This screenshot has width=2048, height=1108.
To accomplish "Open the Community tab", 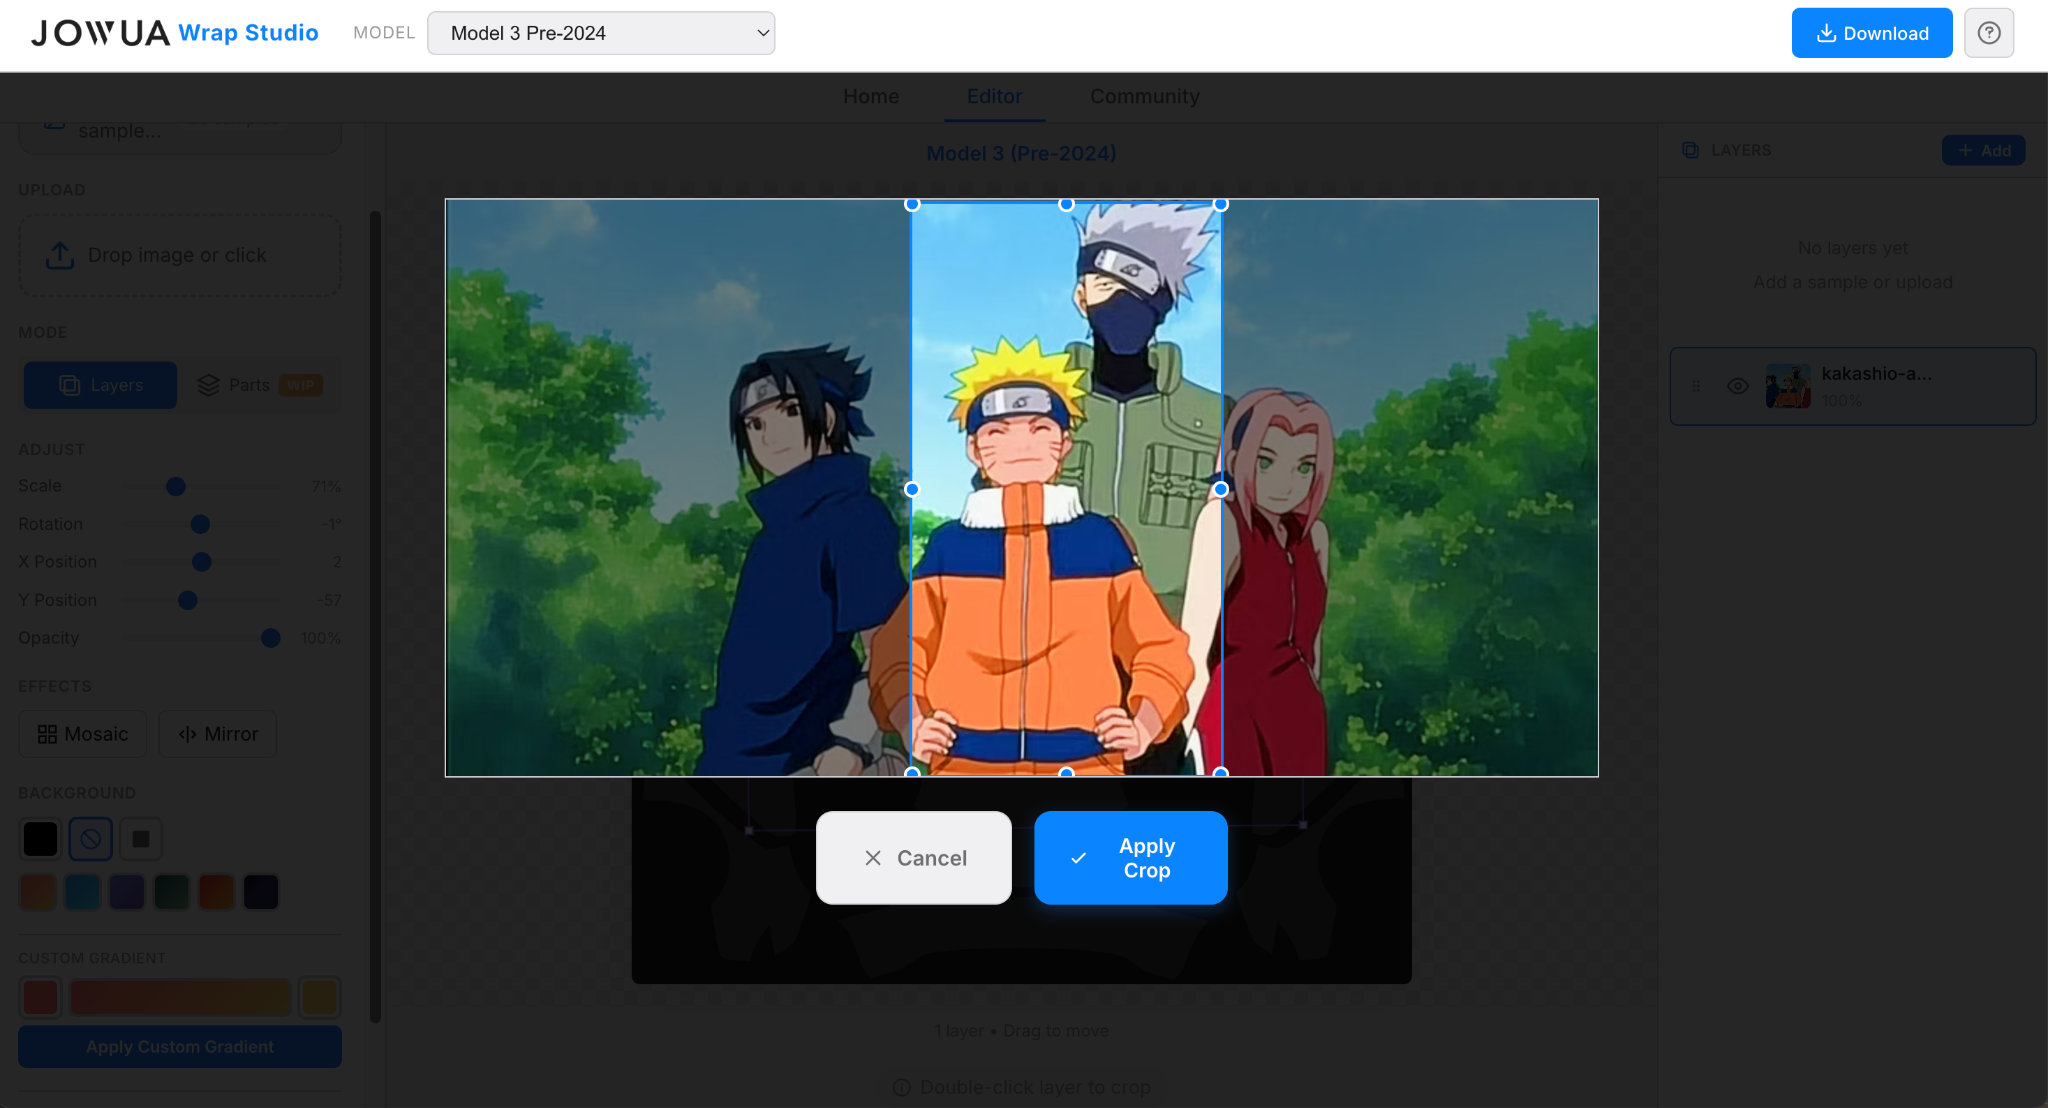I will 1144,96.
